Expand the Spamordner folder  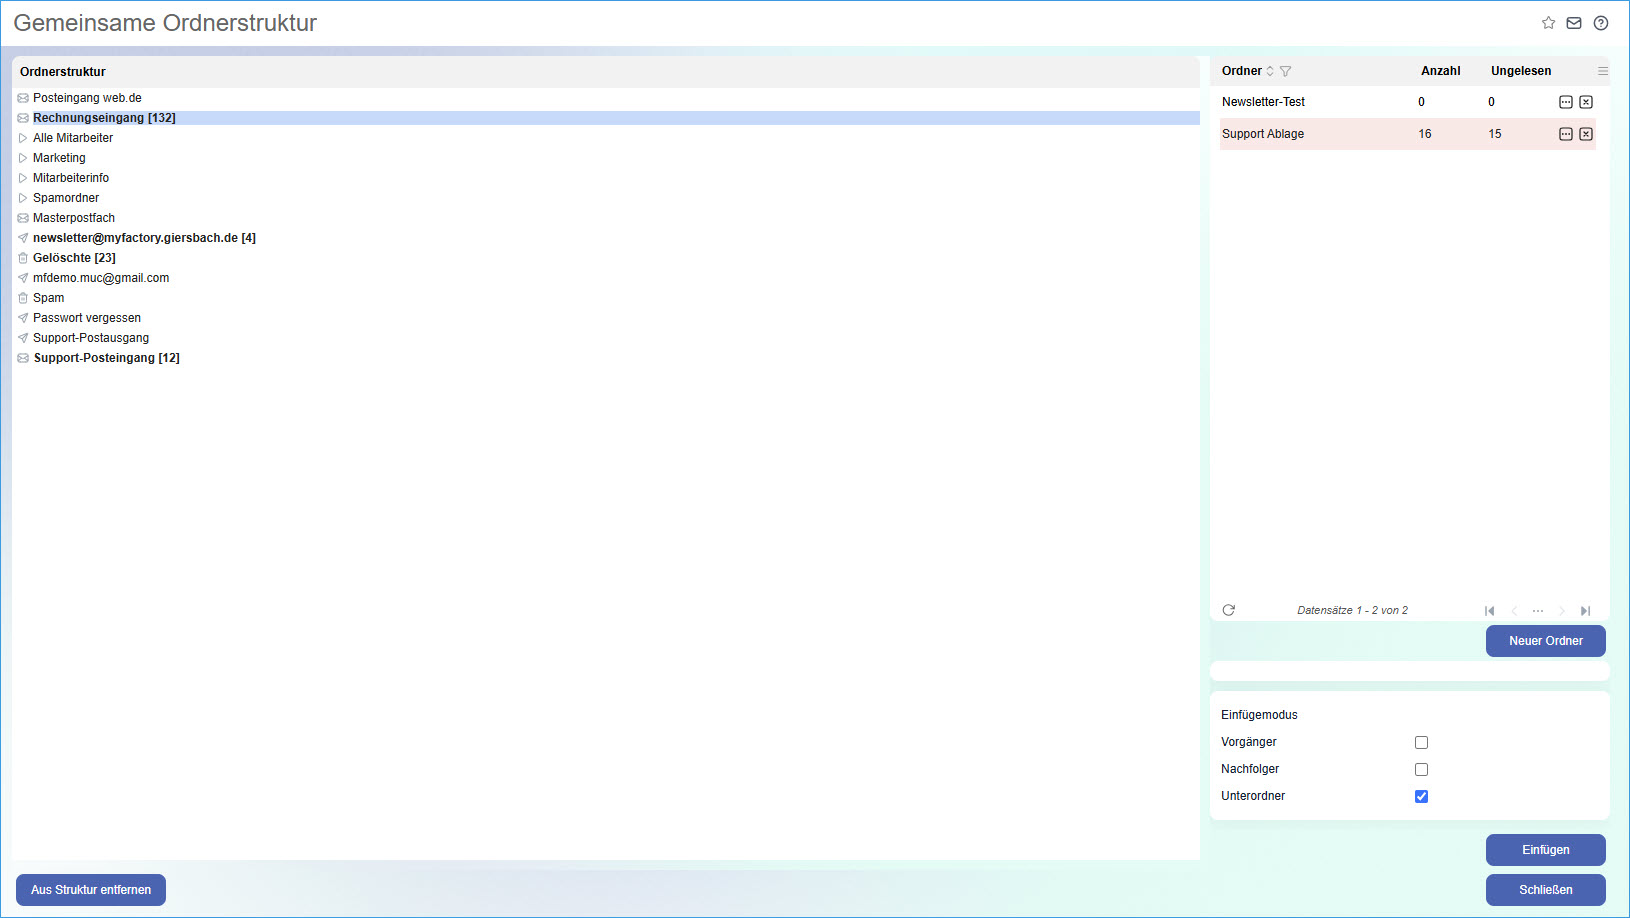[23, 198]
